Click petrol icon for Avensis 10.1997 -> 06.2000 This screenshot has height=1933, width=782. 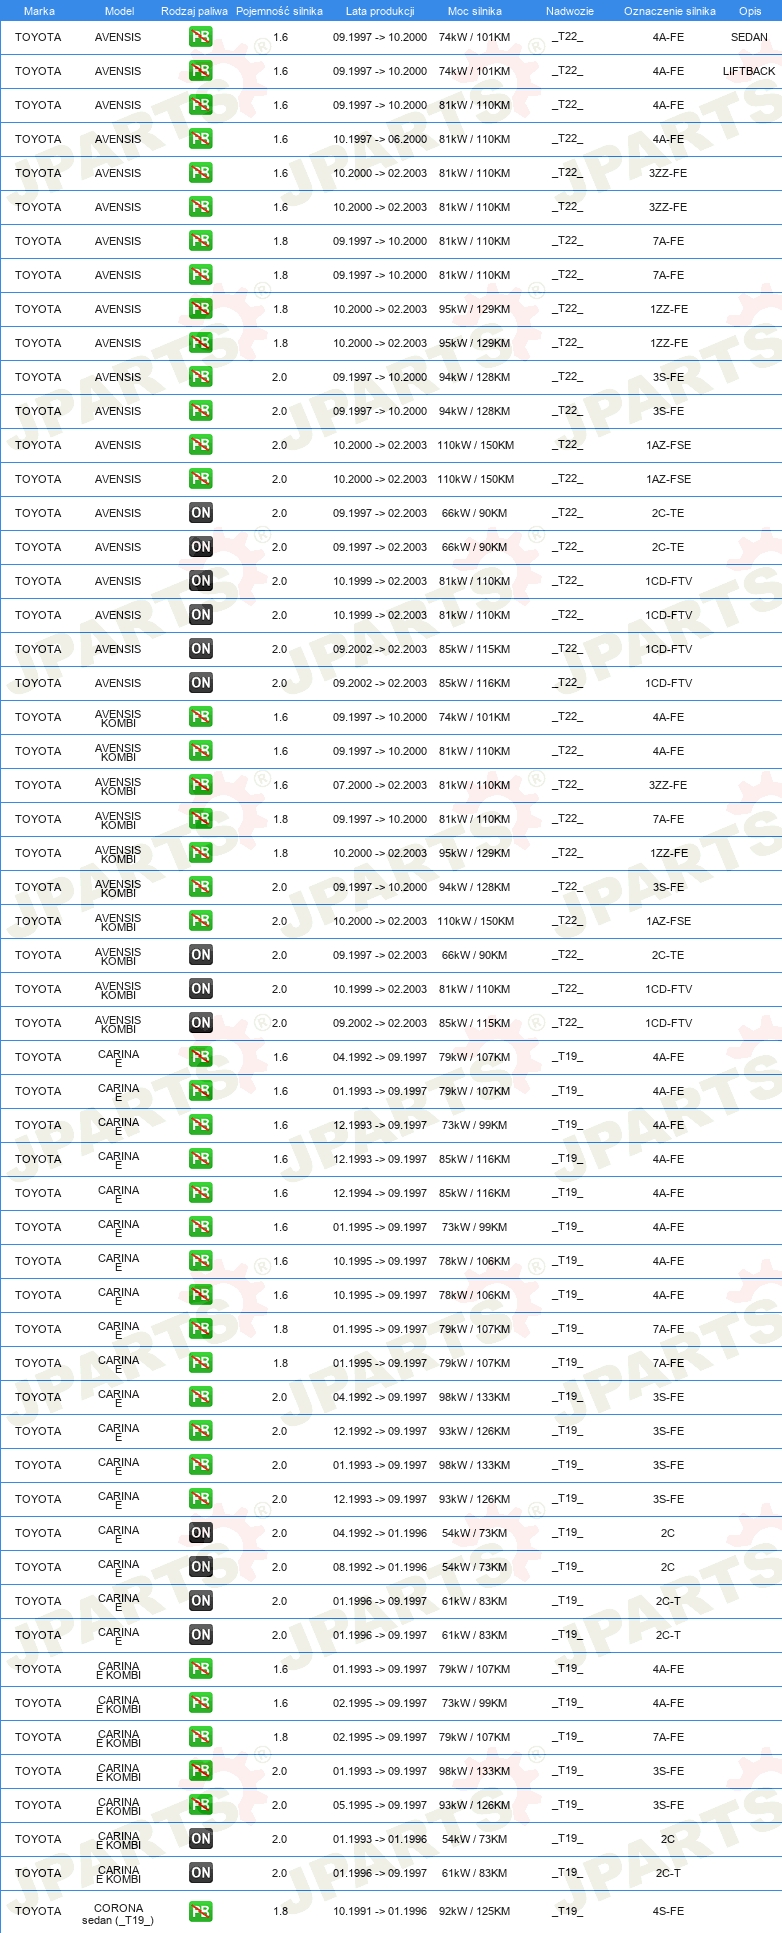(201, 139)
